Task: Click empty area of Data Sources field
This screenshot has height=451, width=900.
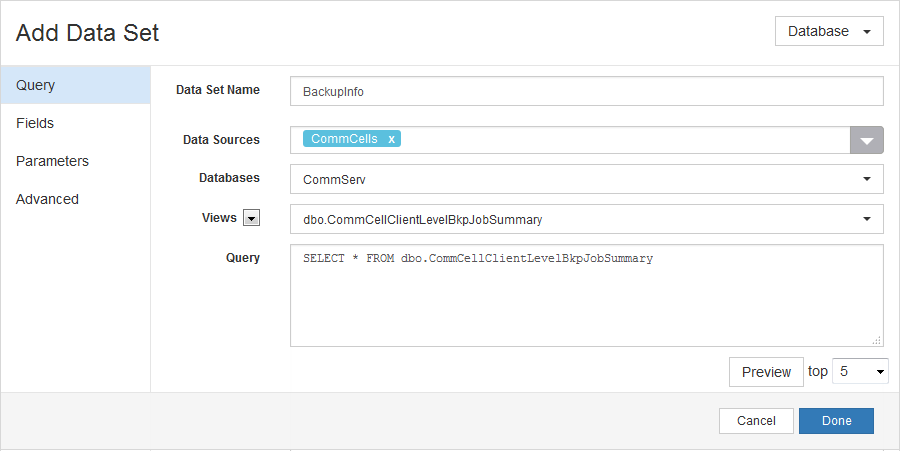Action: (x=620, y=140)
